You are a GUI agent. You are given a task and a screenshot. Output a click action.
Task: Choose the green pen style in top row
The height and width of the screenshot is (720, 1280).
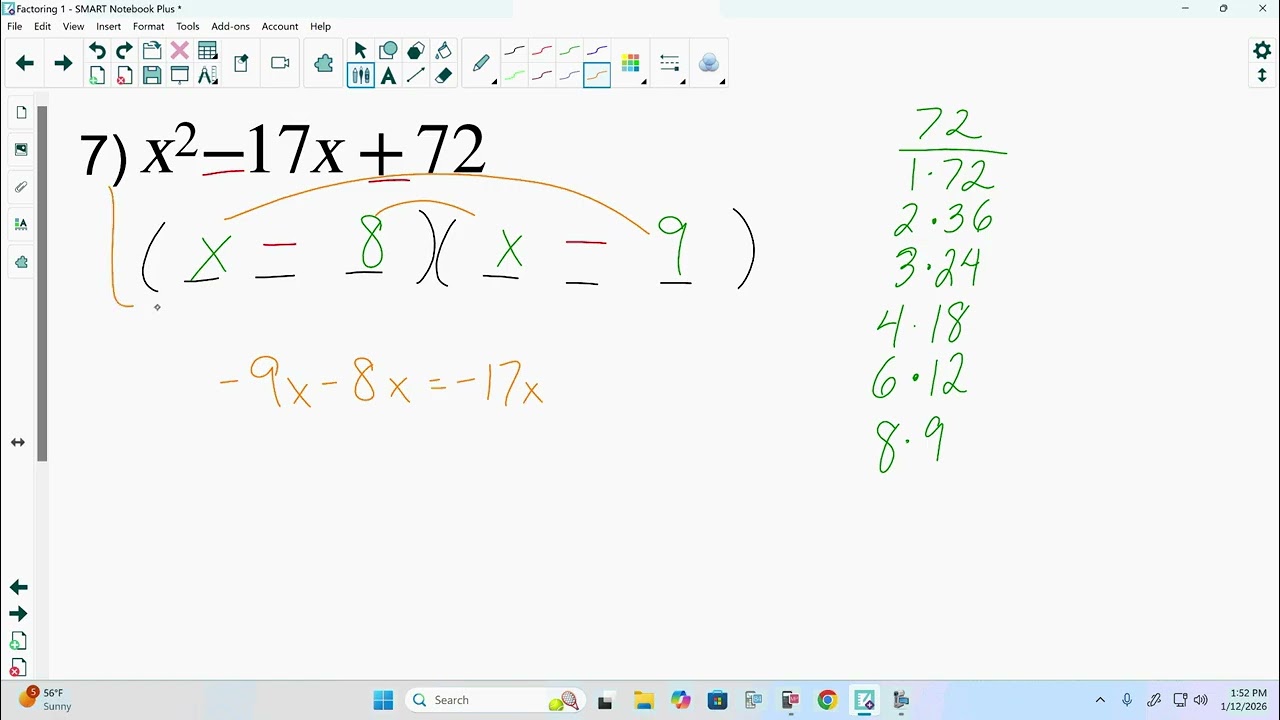(x=569, y=51)
